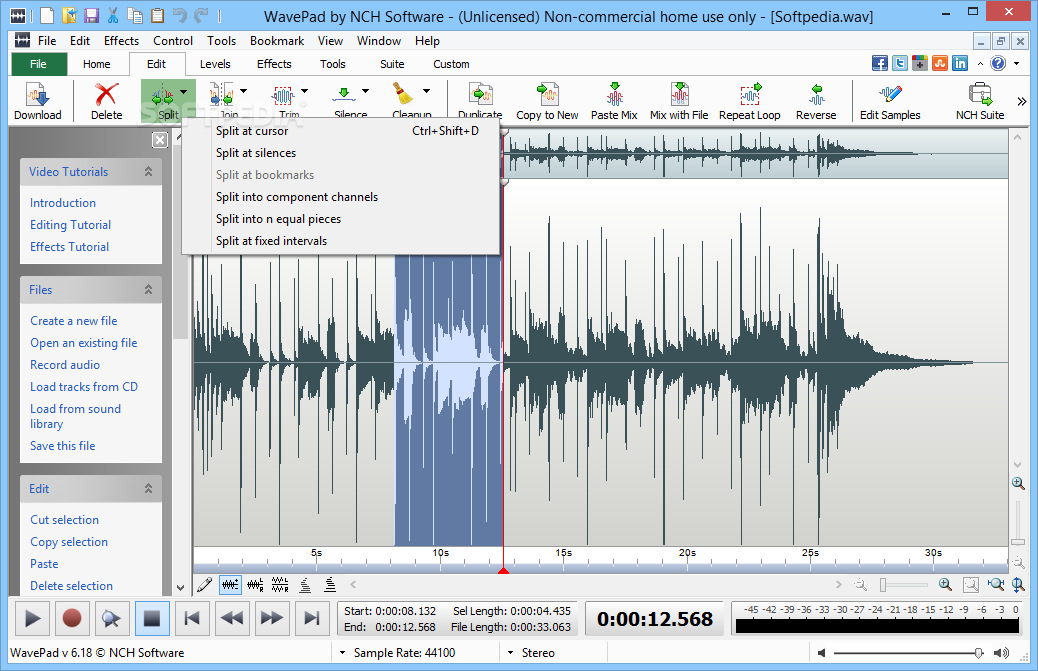Click the Trim tool icon
The width and height of the screenshot is (1038, 671).
coord(283,96)
